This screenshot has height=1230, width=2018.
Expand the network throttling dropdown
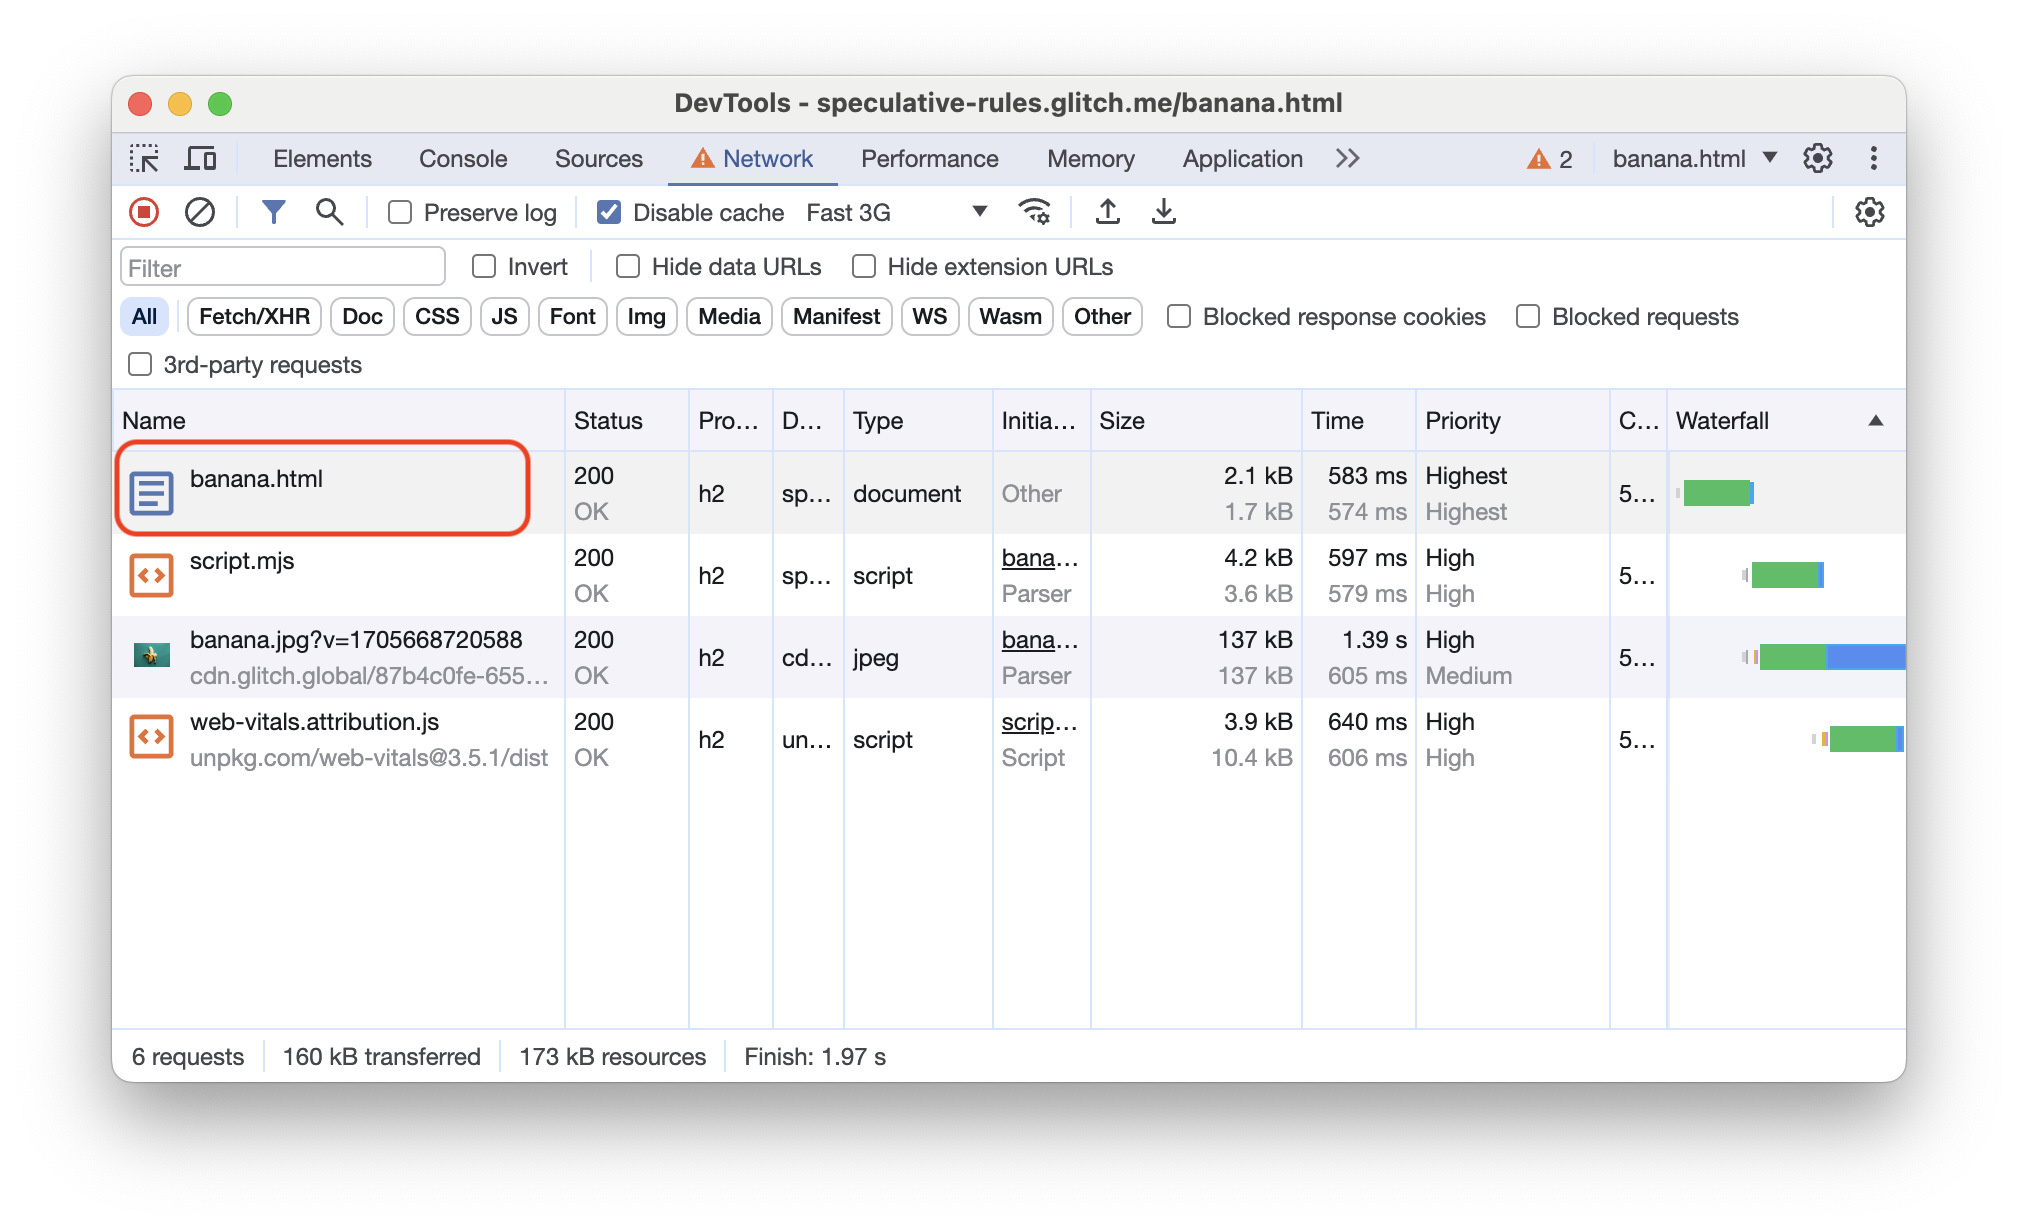click(x=974, y=212)
